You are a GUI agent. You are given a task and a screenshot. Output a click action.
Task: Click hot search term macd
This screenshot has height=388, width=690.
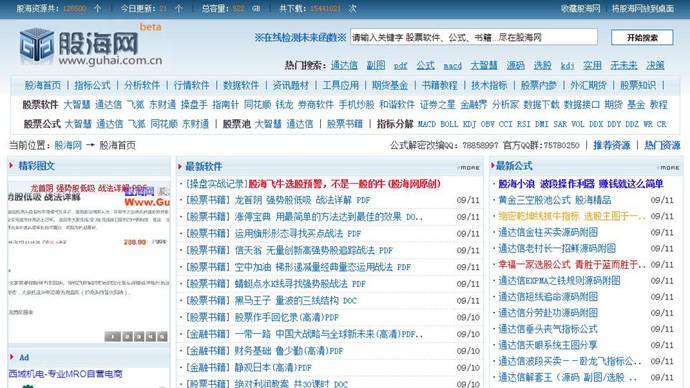[x=452, y=66]
